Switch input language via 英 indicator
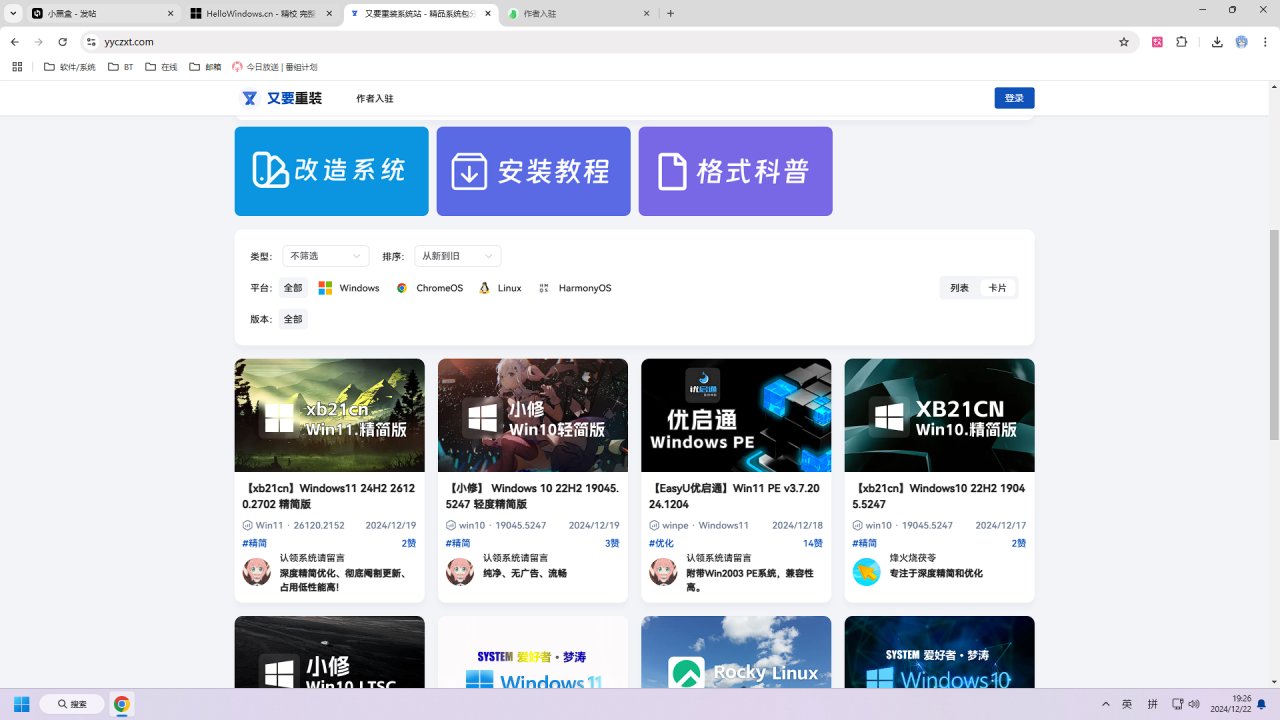The image size is (1280, 720). point(1127,704)
